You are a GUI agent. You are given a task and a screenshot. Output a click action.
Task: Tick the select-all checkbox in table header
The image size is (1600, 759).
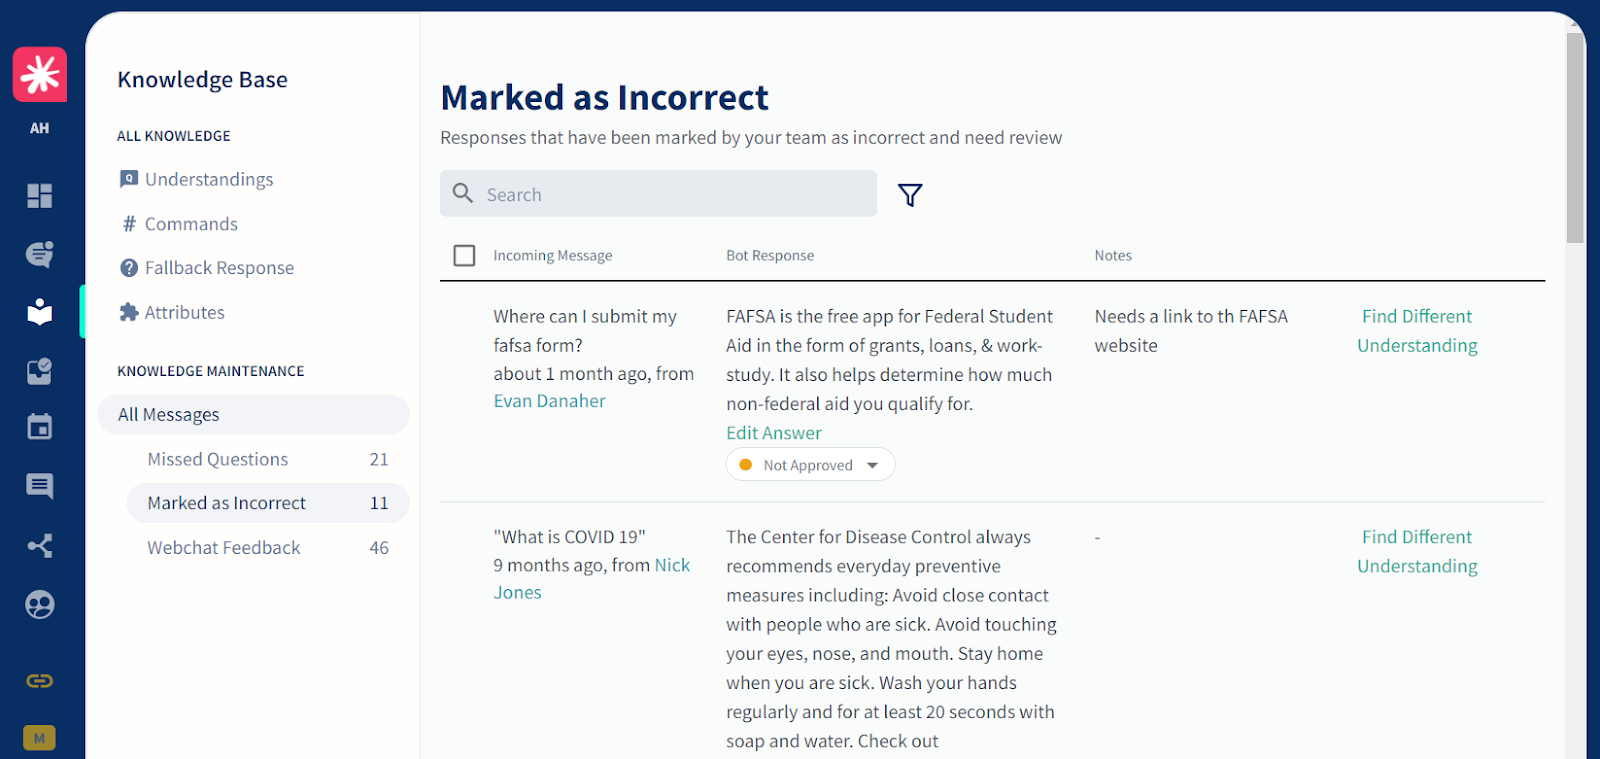pyautogui.click(x=464, y=256)
